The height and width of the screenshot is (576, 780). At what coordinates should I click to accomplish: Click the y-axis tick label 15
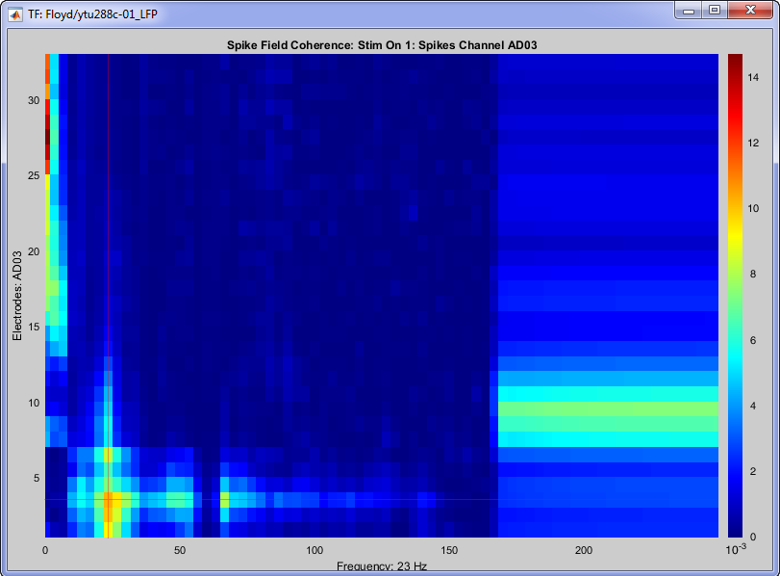coord(33,327)
